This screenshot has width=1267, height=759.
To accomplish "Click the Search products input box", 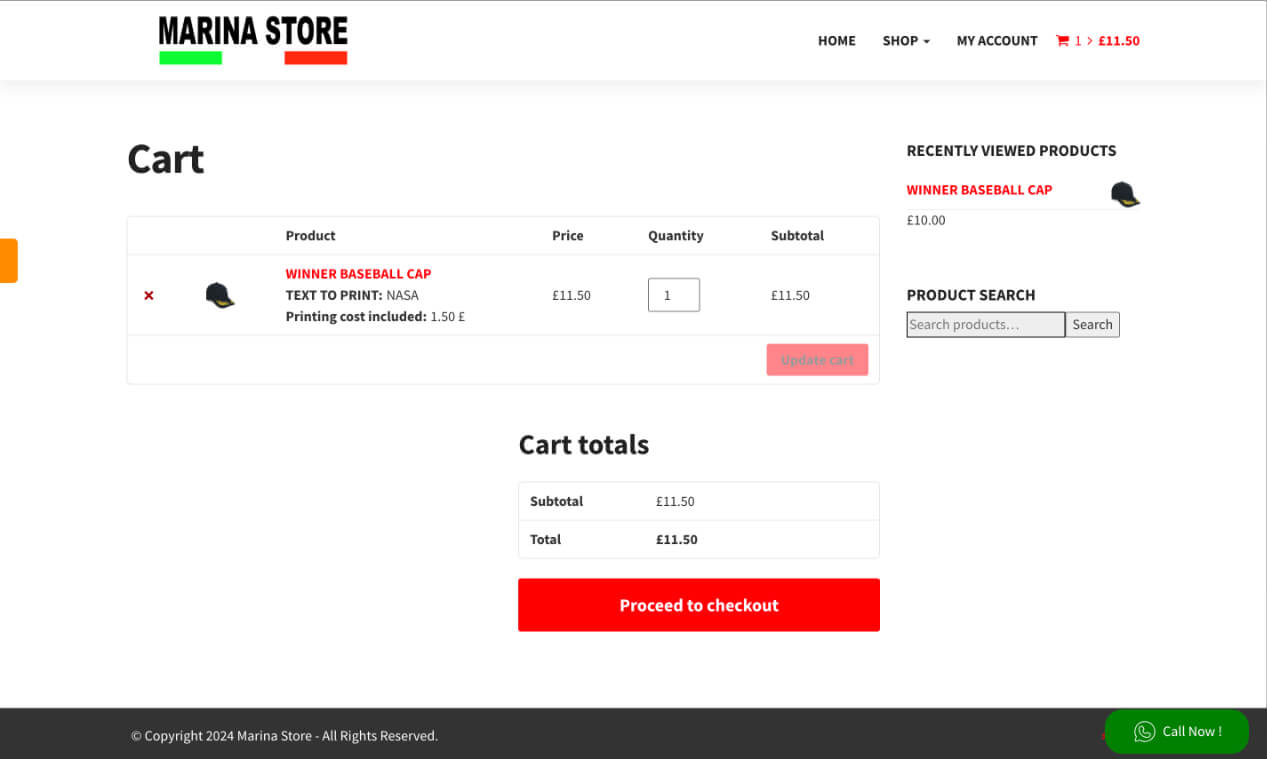I will click(x=985, y=324).
